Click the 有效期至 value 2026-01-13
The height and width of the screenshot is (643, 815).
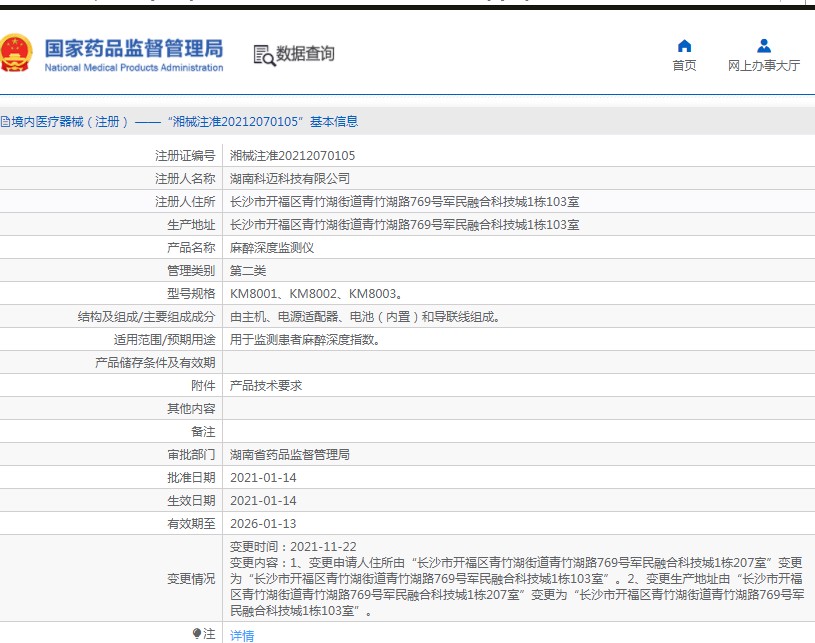click(x=263, y=523)
